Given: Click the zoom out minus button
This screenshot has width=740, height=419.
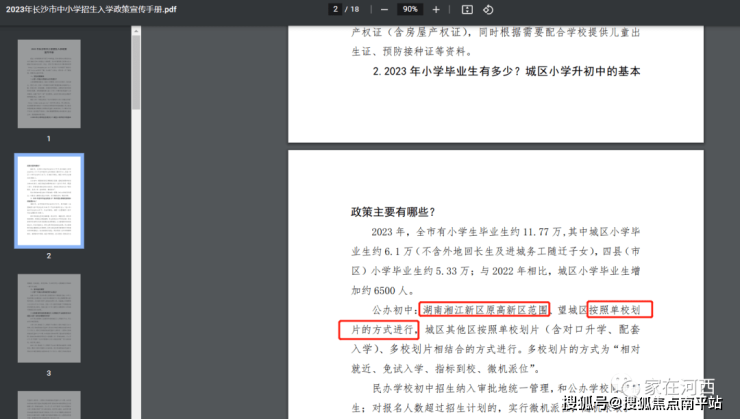Looking at the screenshot, I should point(384,9).
